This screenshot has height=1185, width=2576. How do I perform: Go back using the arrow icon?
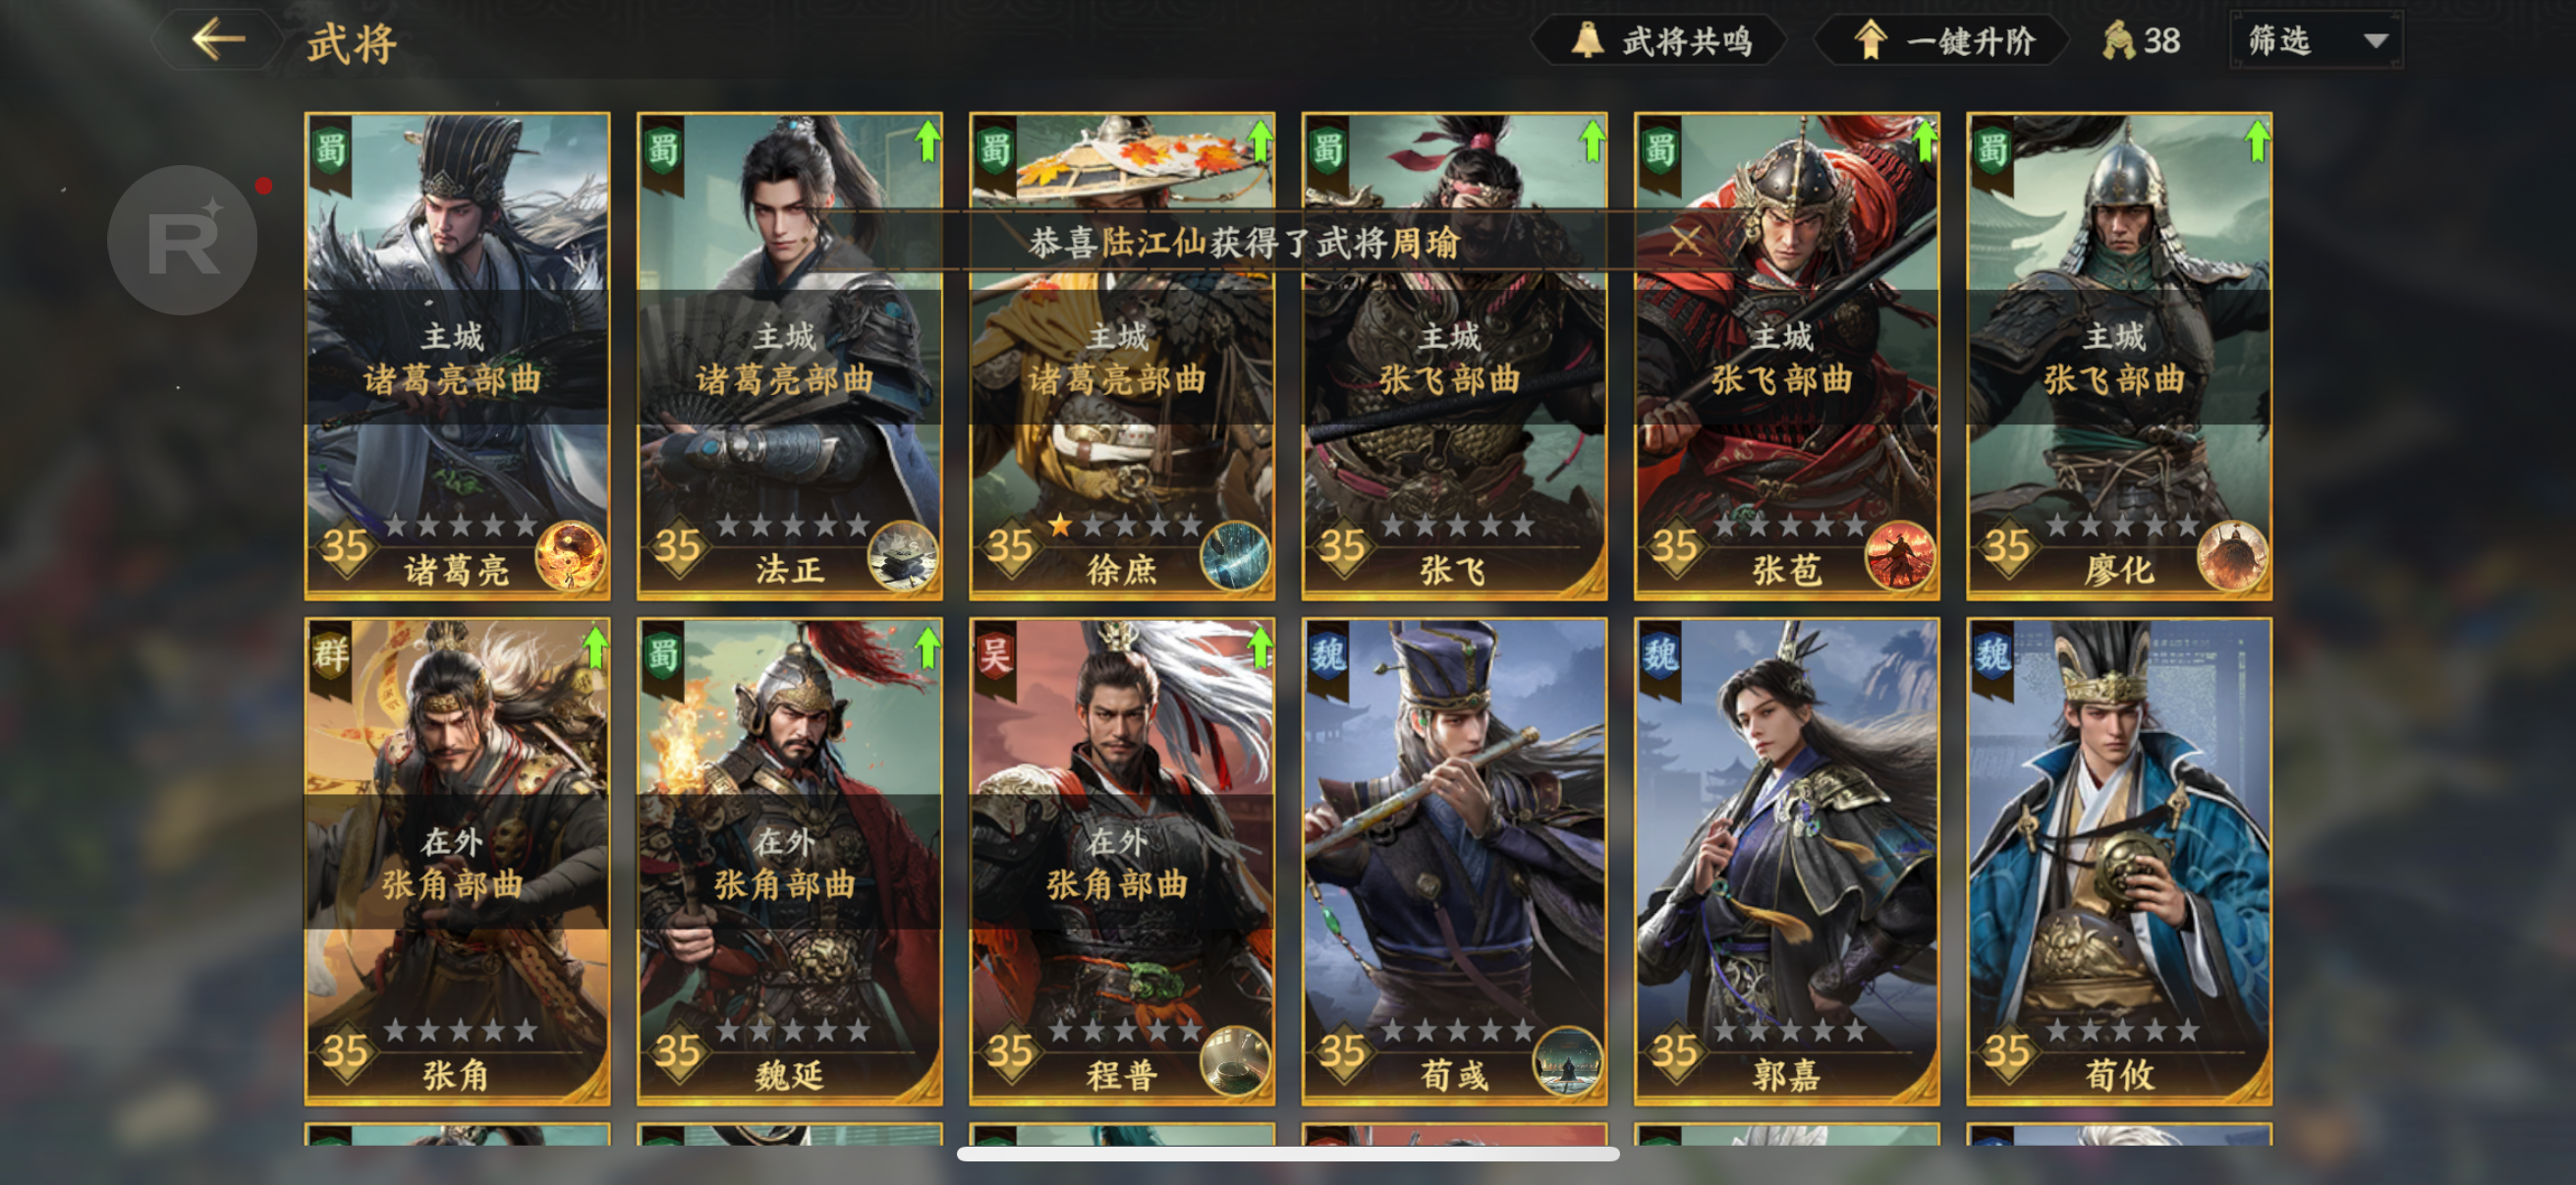(218, 40)
